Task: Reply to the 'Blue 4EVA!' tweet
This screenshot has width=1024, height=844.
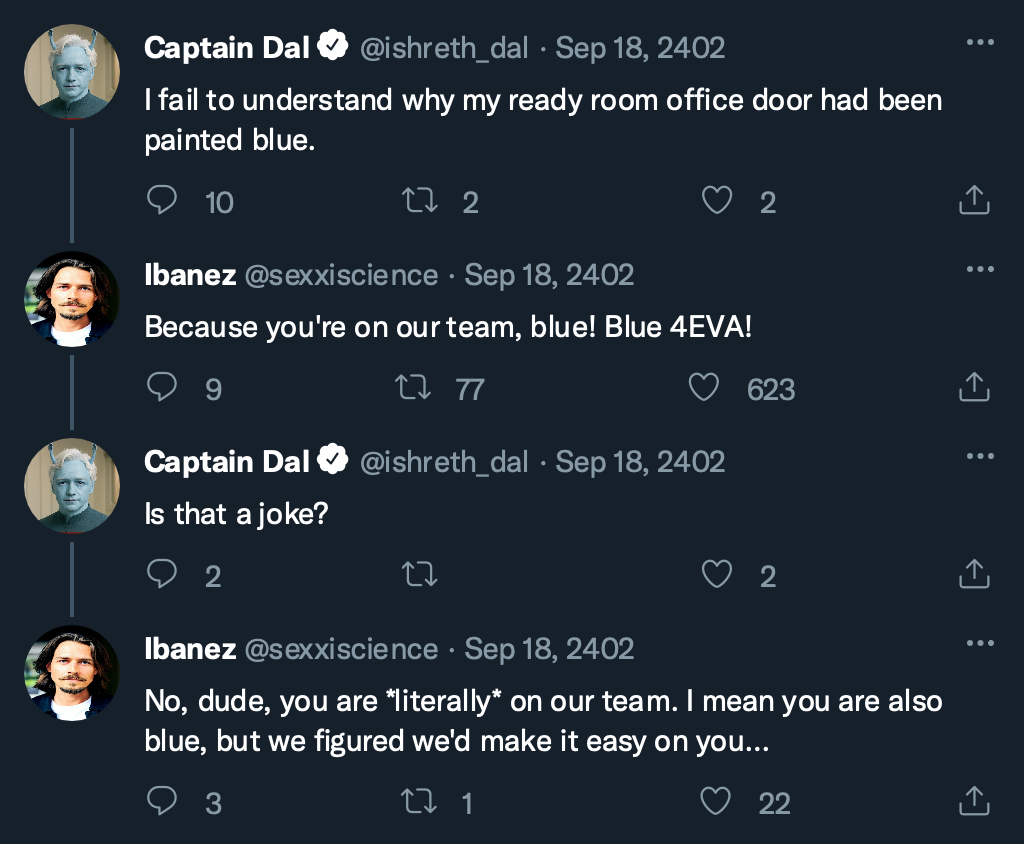Action: (162, 387)
